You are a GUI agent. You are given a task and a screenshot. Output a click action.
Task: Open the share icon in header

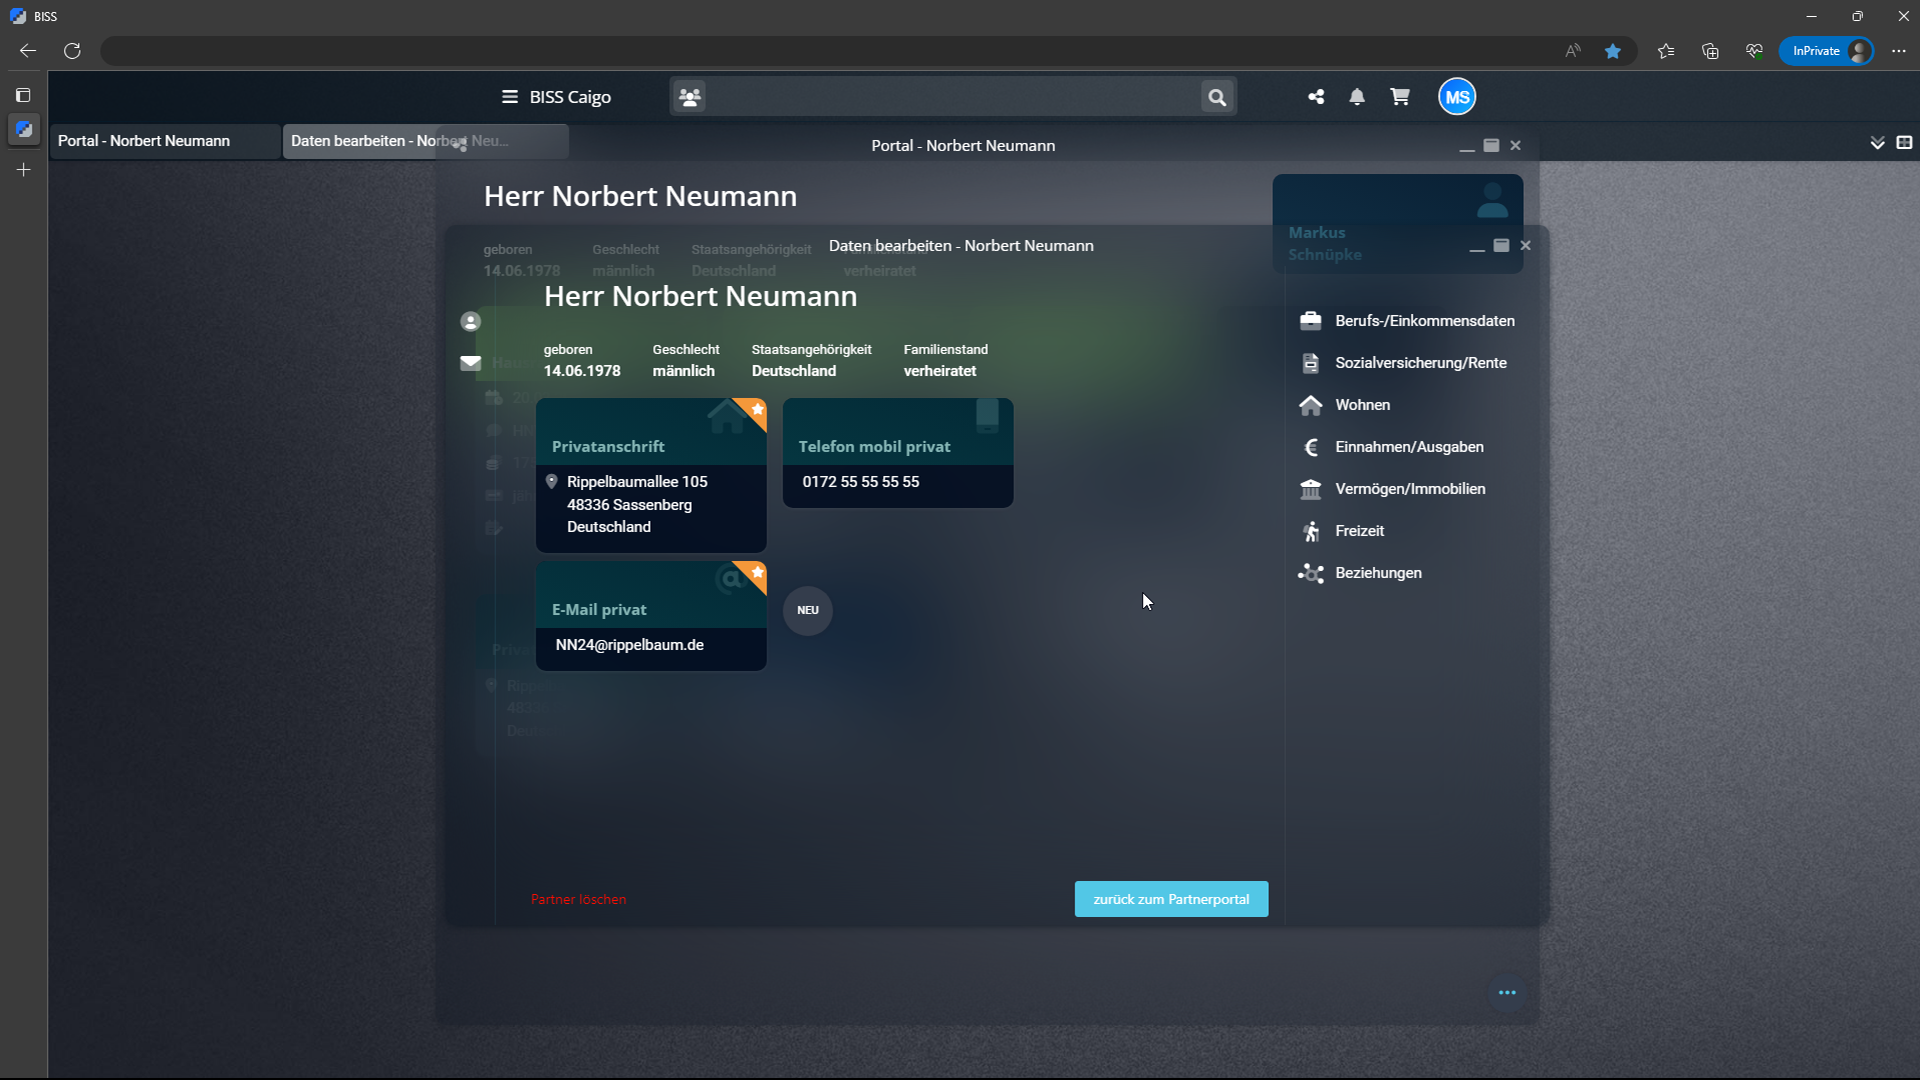1316,97
